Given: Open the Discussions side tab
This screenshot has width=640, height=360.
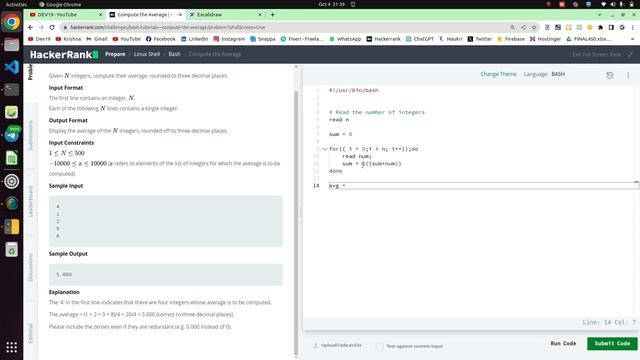Looking at the screenshot, I should click(30, 267).
